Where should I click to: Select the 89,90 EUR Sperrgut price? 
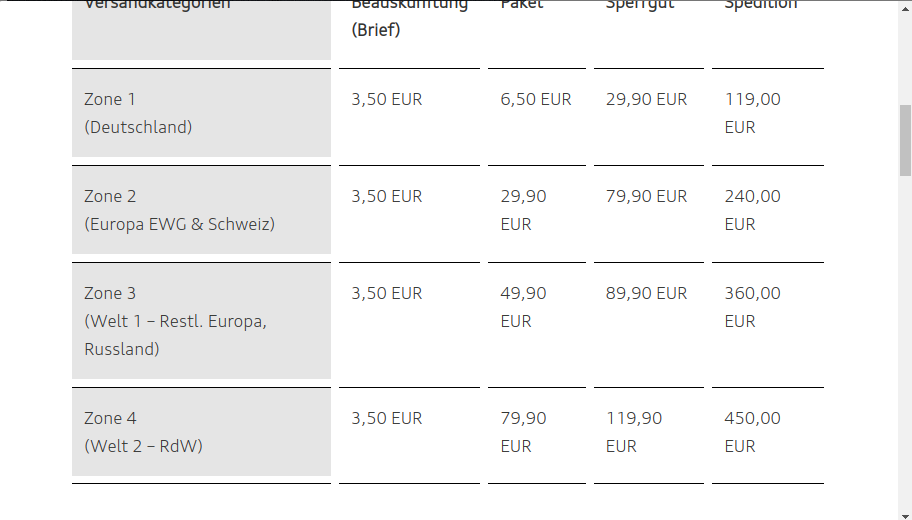pos(646,293)
